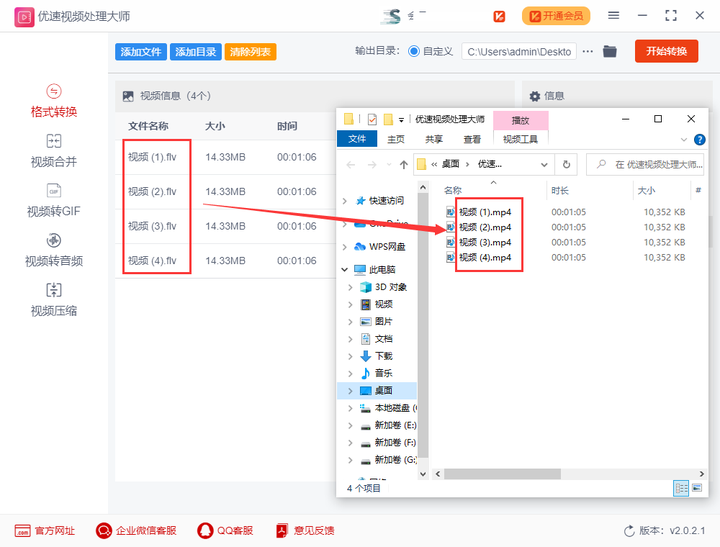Collapse 此电脑 in navigation tree
Viewport: 720px width, 547px height.
[345, 270]
